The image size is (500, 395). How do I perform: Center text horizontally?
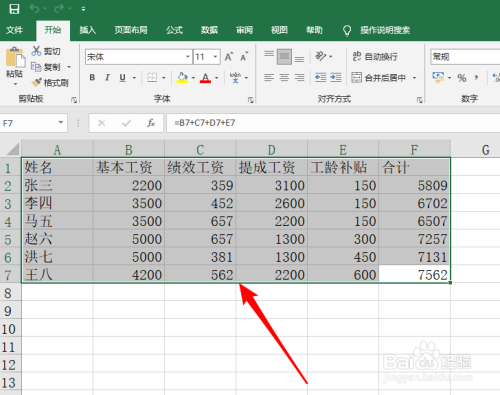pyautogui.click(x=284, y=78)
